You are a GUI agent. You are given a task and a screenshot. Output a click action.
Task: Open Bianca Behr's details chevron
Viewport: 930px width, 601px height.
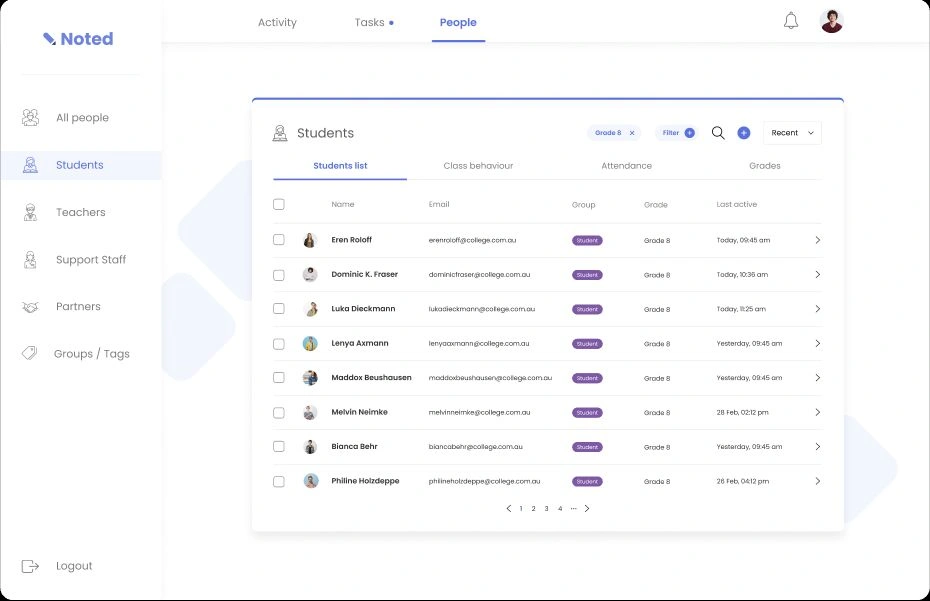pyautogui.click(x=817, y=447)
